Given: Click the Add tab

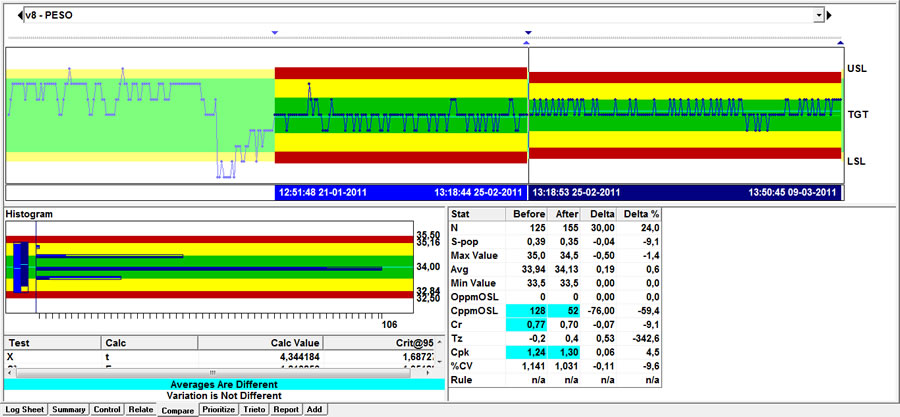Looking at the screenshot, I should (x=315, y=409).
